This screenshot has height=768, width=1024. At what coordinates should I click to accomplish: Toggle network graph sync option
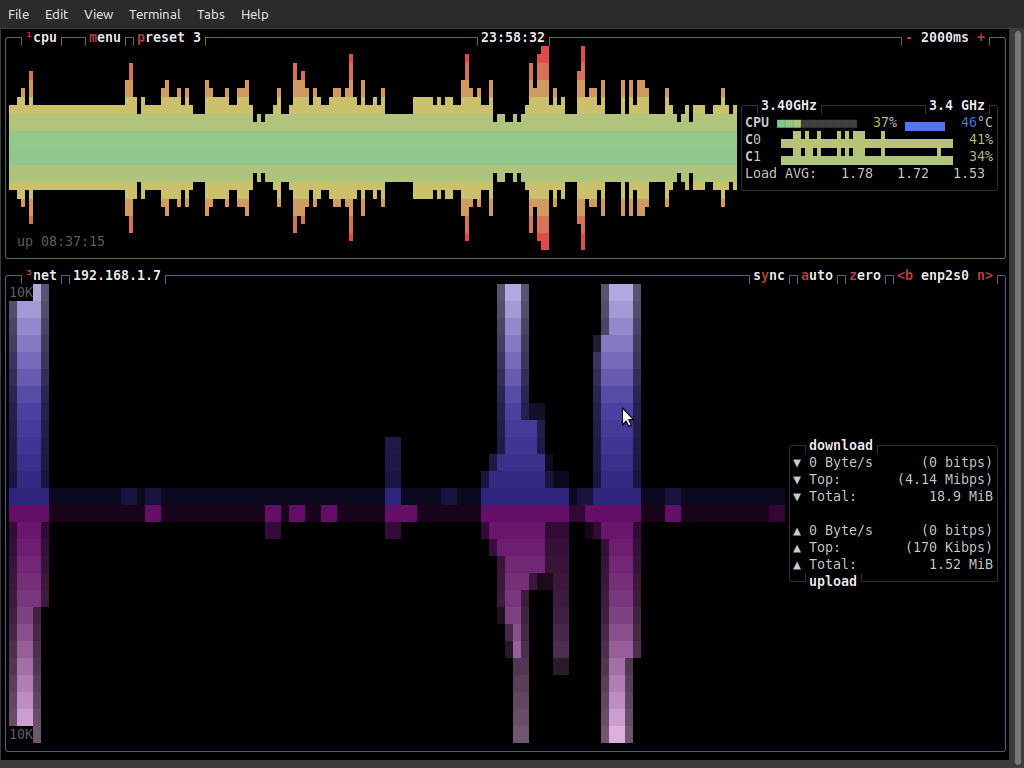[x=769, y=276]
